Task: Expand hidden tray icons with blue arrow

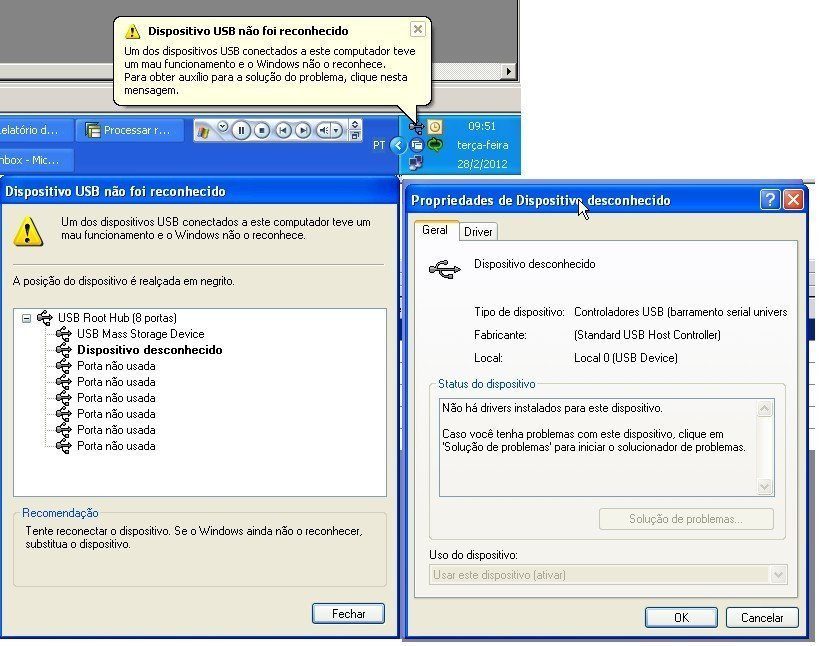Action: [398, 145]
